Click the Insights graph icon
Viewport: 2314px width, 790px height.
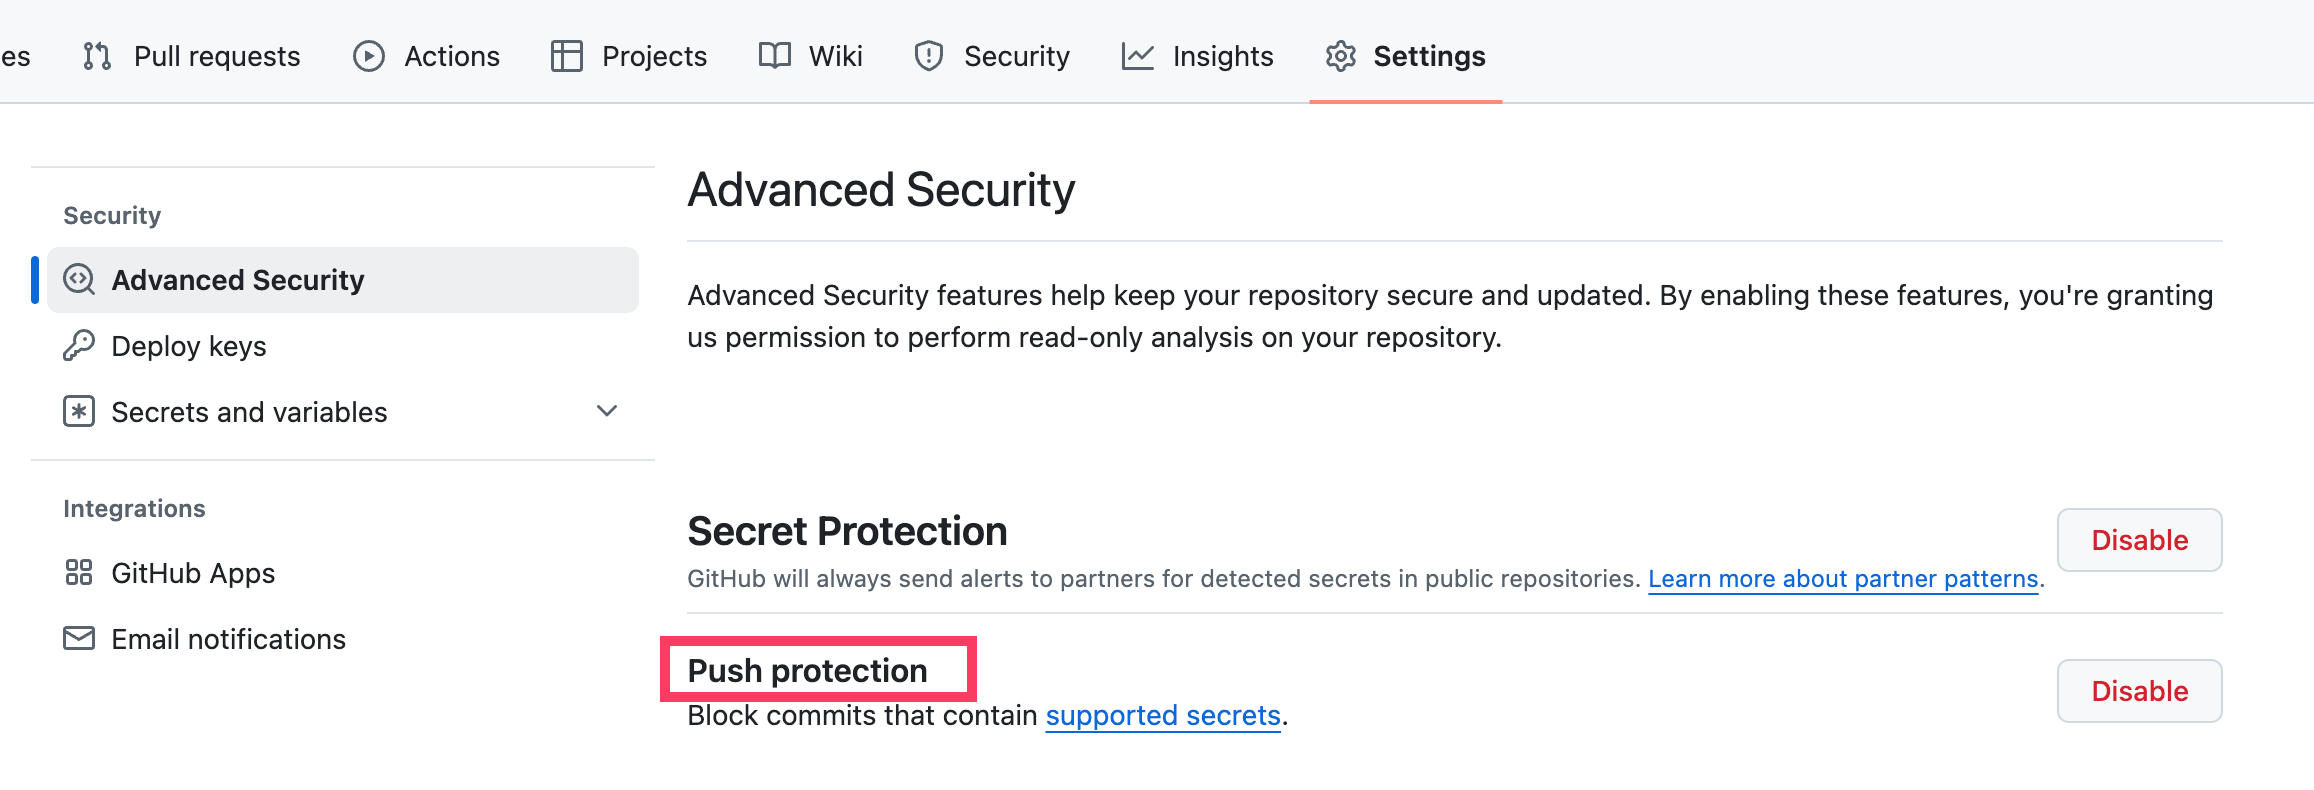(1138, 56)
